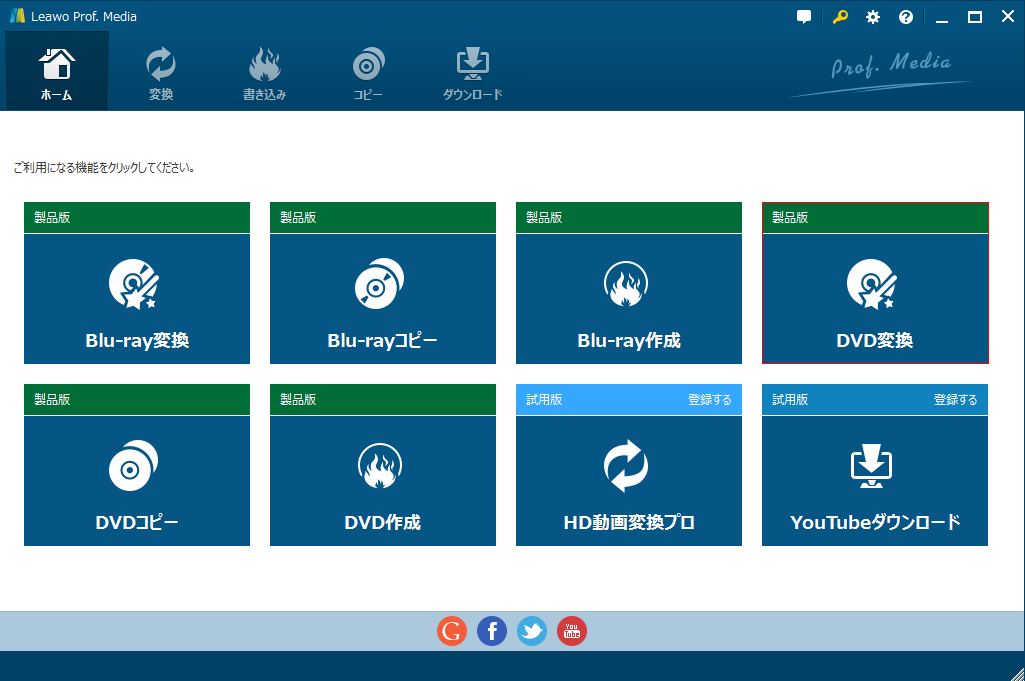Viewport: 1025px width, 681px height.
Task: Switch to the 変換 tab
Action: [161, 73]
